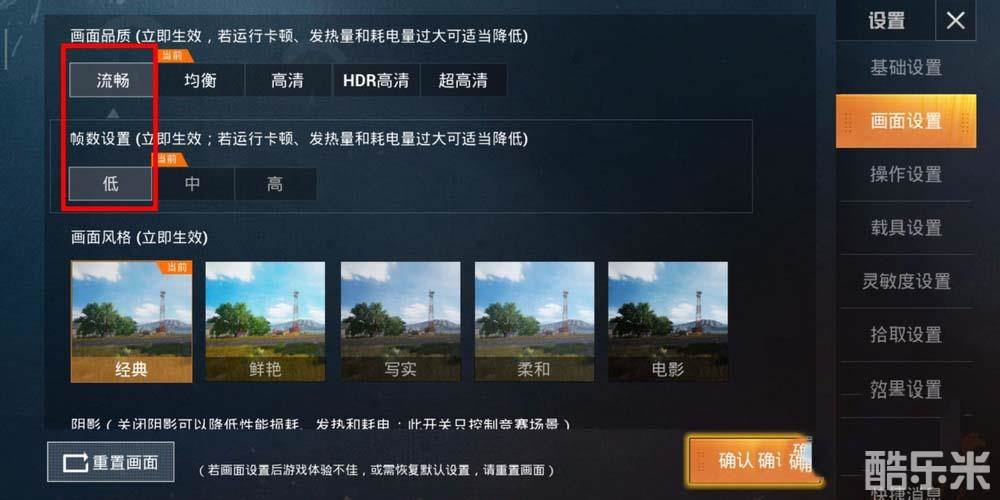Pick the 写实 style thumbnail

pyautogui.click(x=400, y=321)
